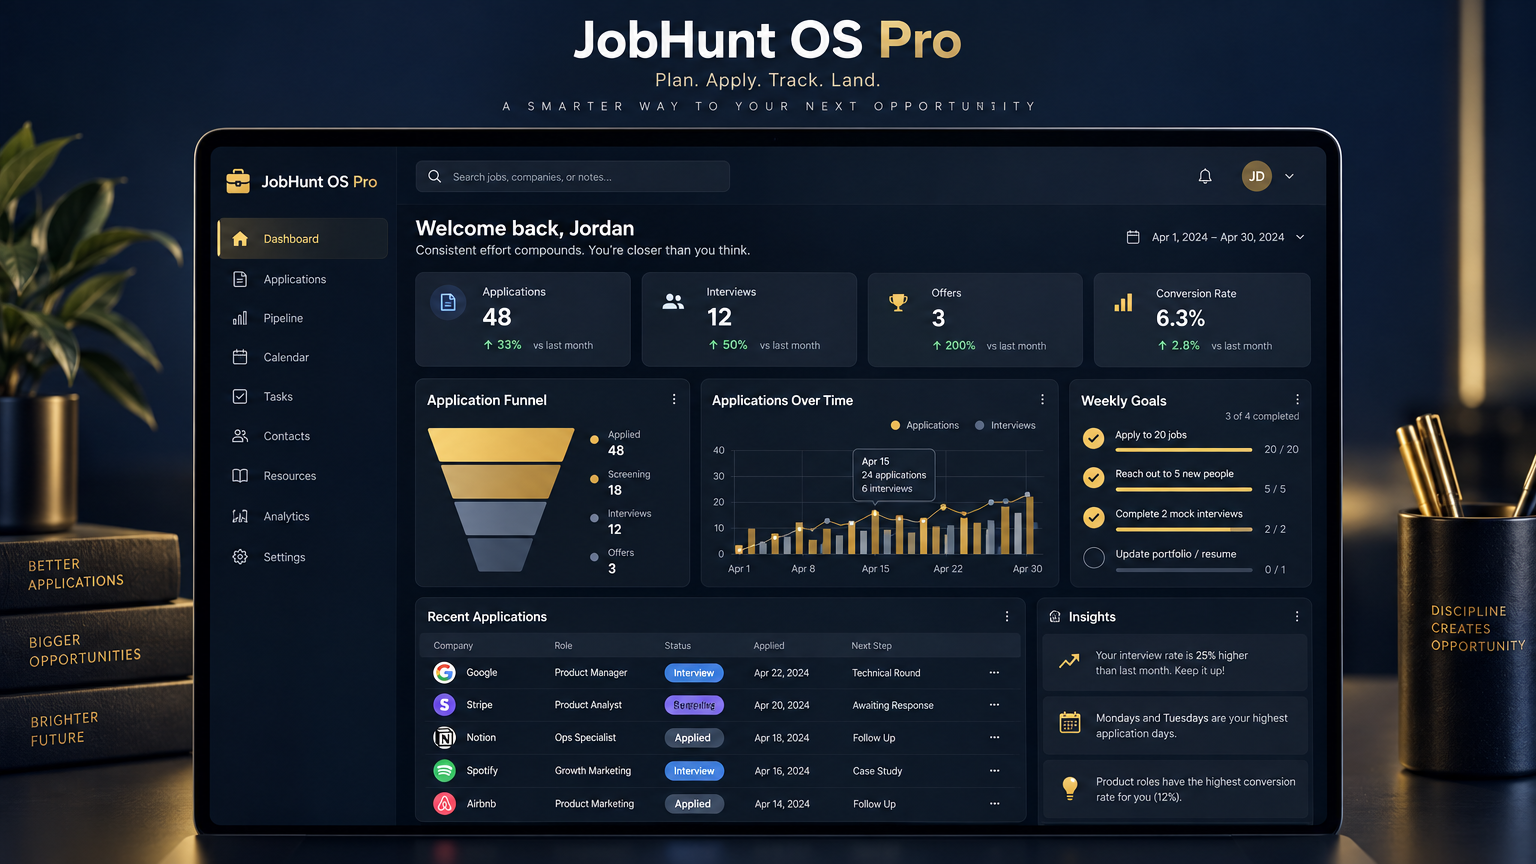Click the JobHunt OS Pro briefcase logo
The width and height of the screenshot is (1536, 864).
point(238,181)
